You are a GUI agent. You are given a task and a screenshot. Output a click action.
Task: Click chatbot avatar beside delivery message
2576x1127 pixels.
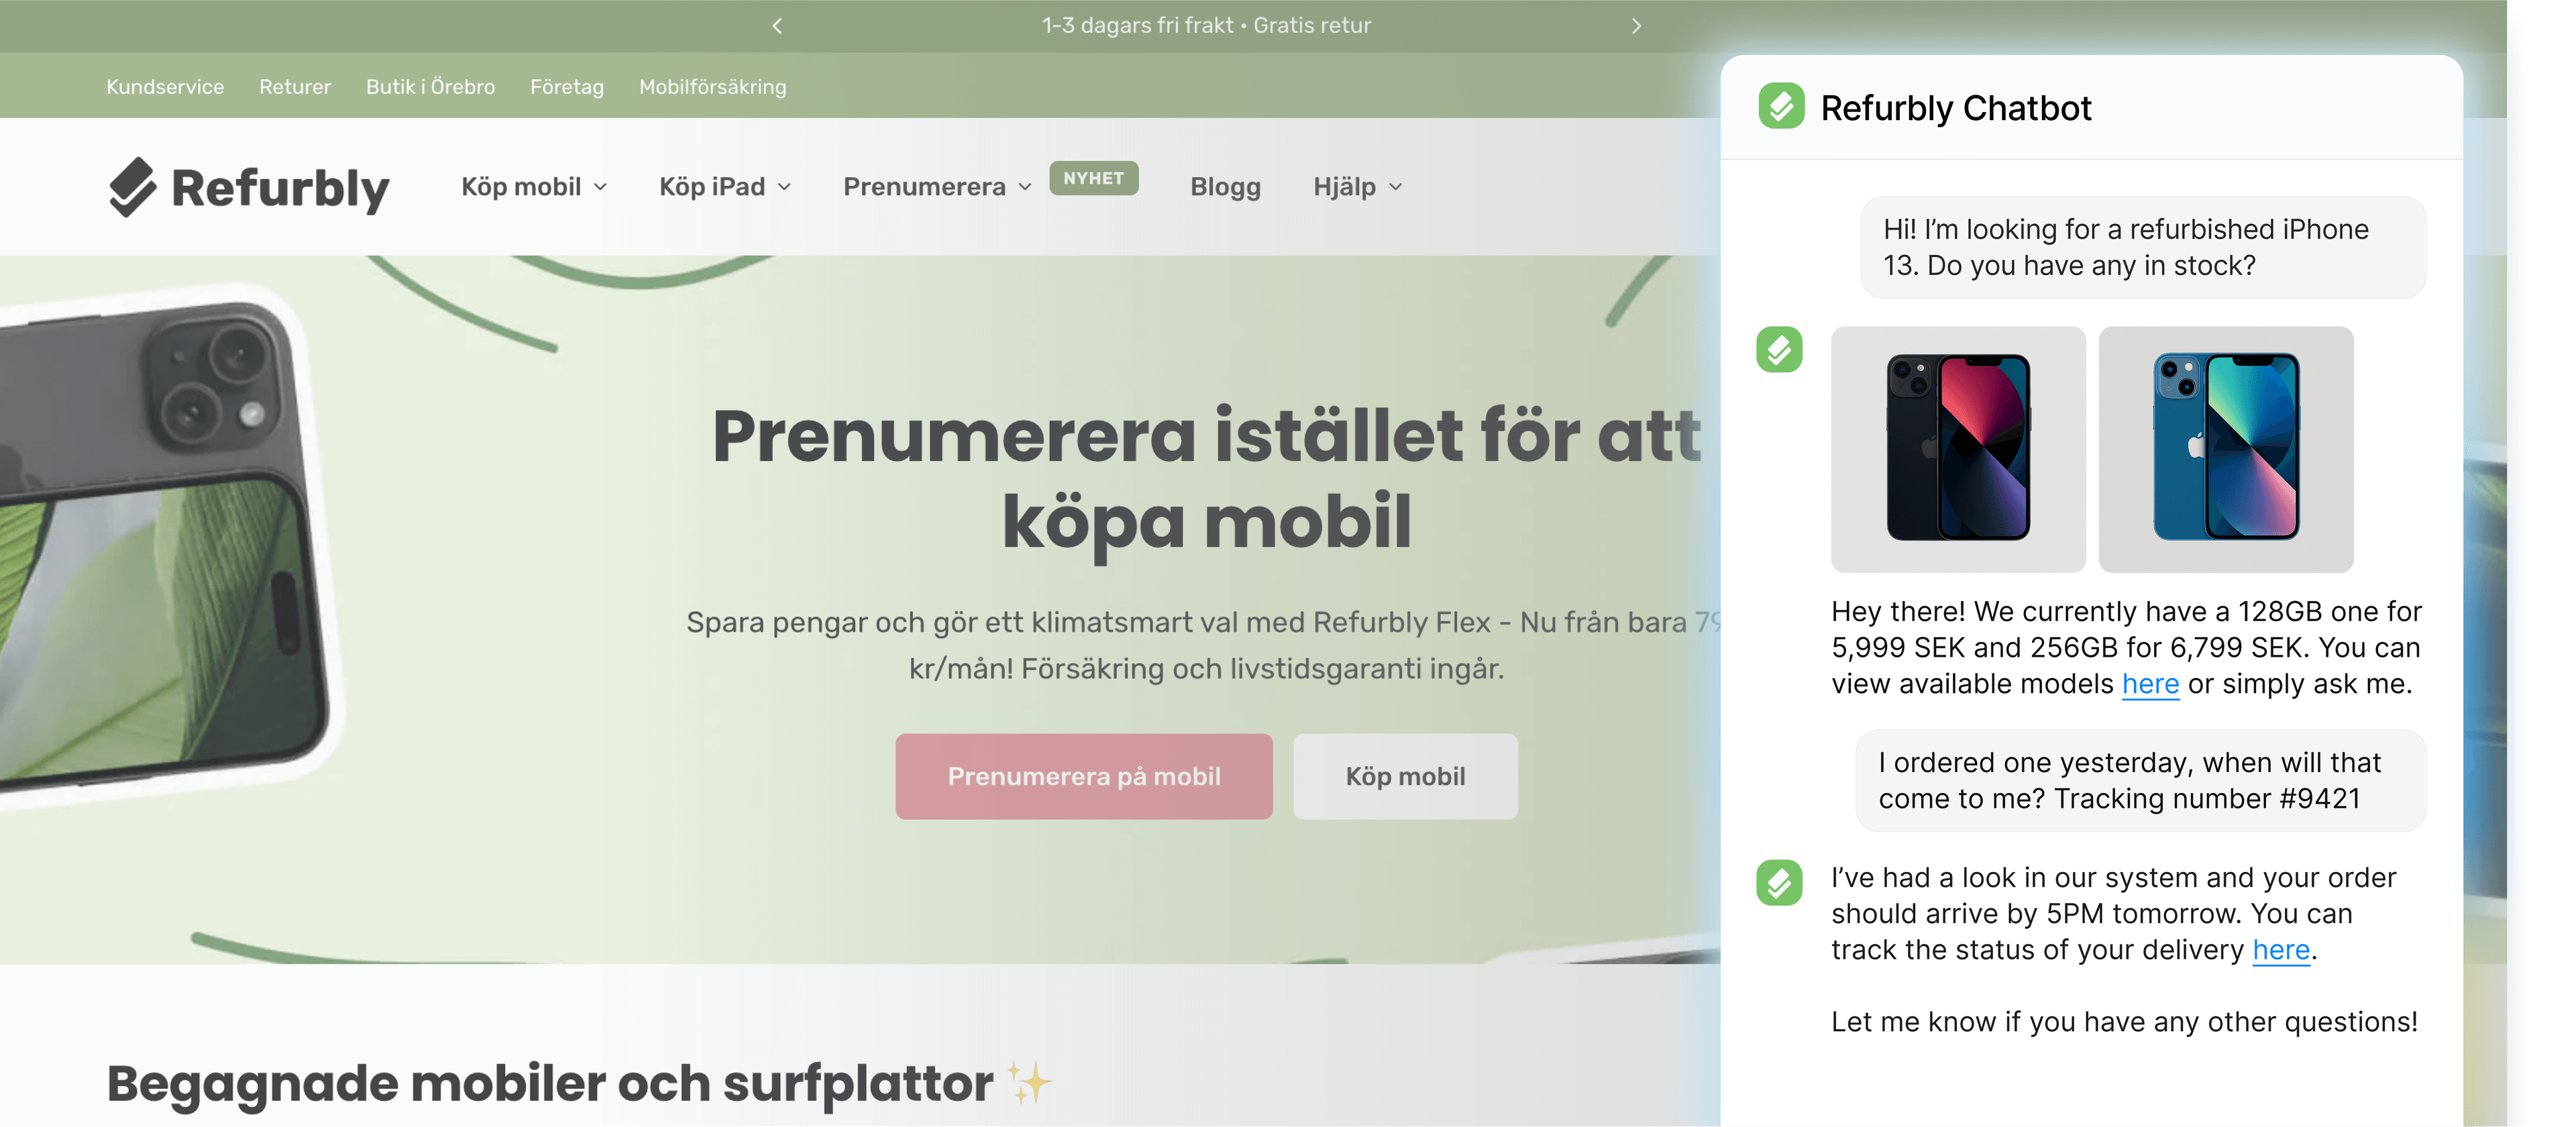coord(1779,882)
